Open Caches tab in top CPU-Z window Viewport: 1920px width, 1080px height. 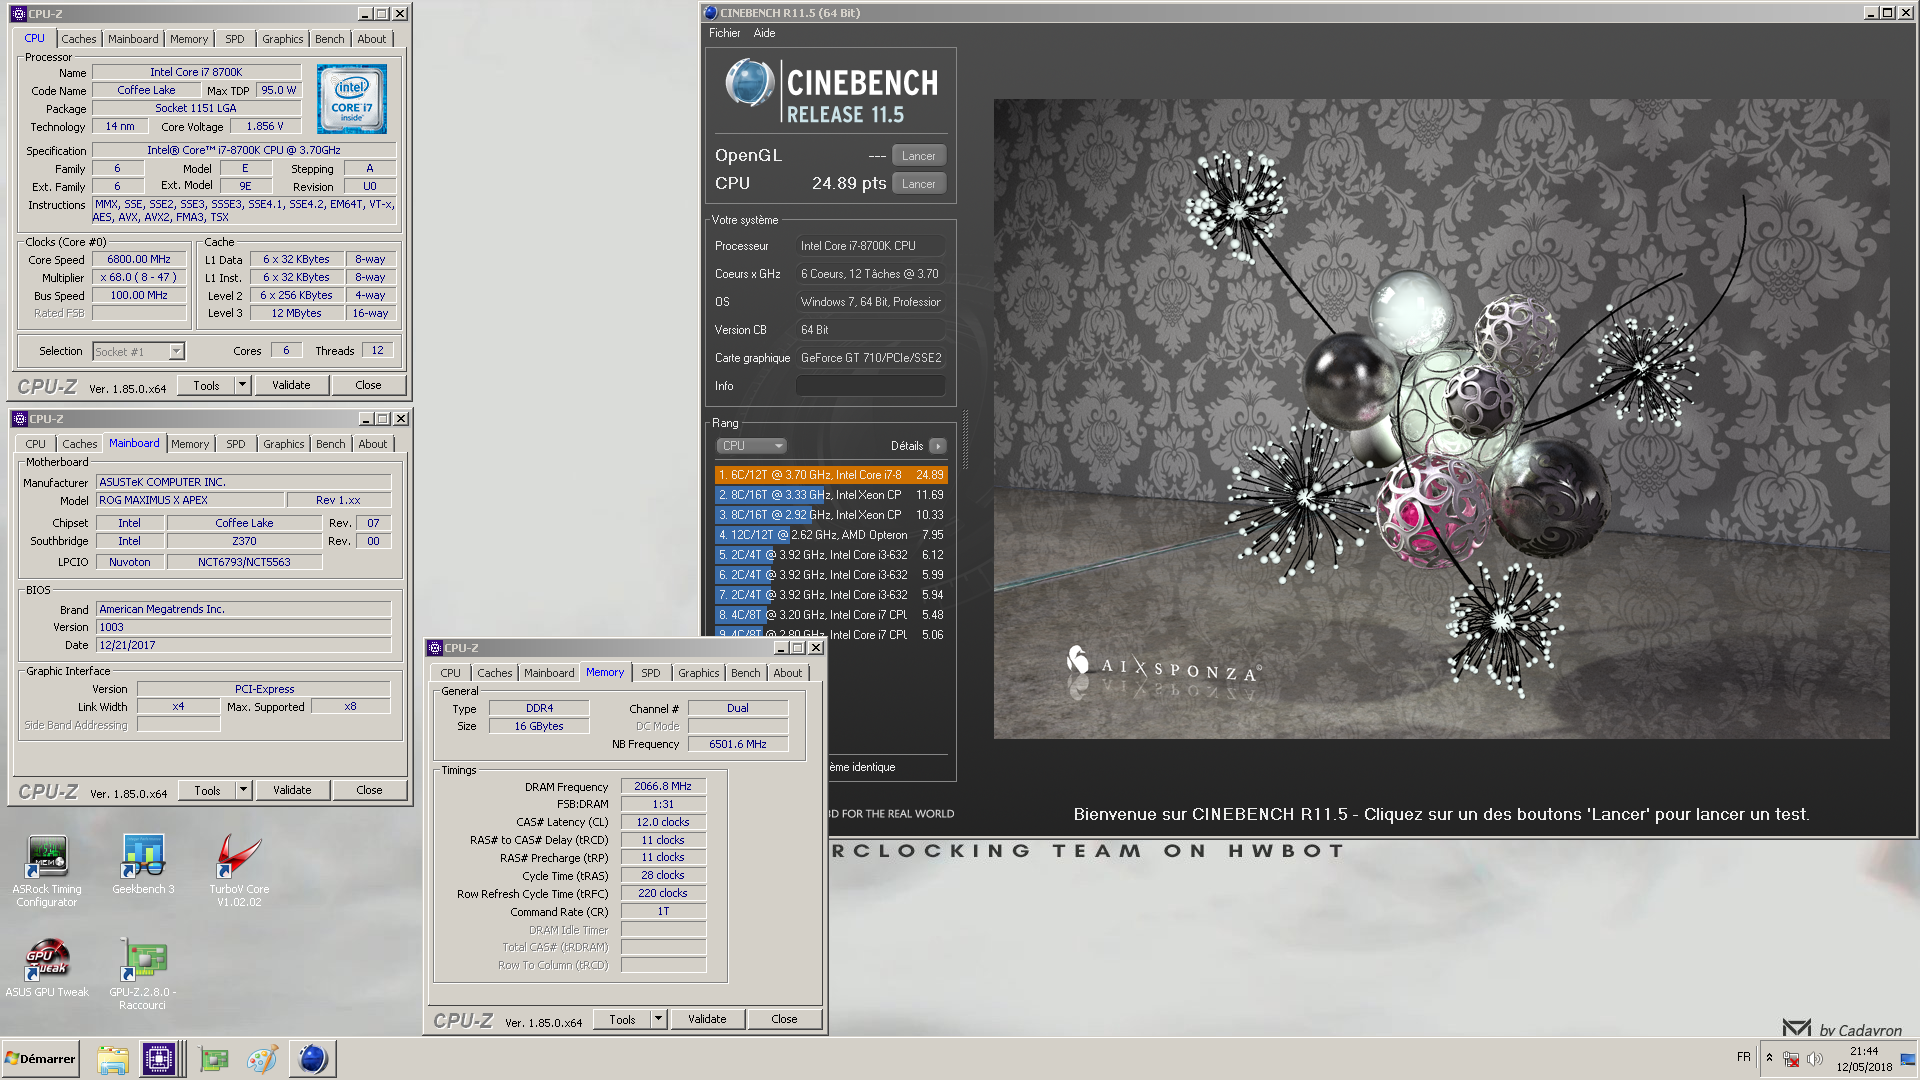tap(79, 39)
